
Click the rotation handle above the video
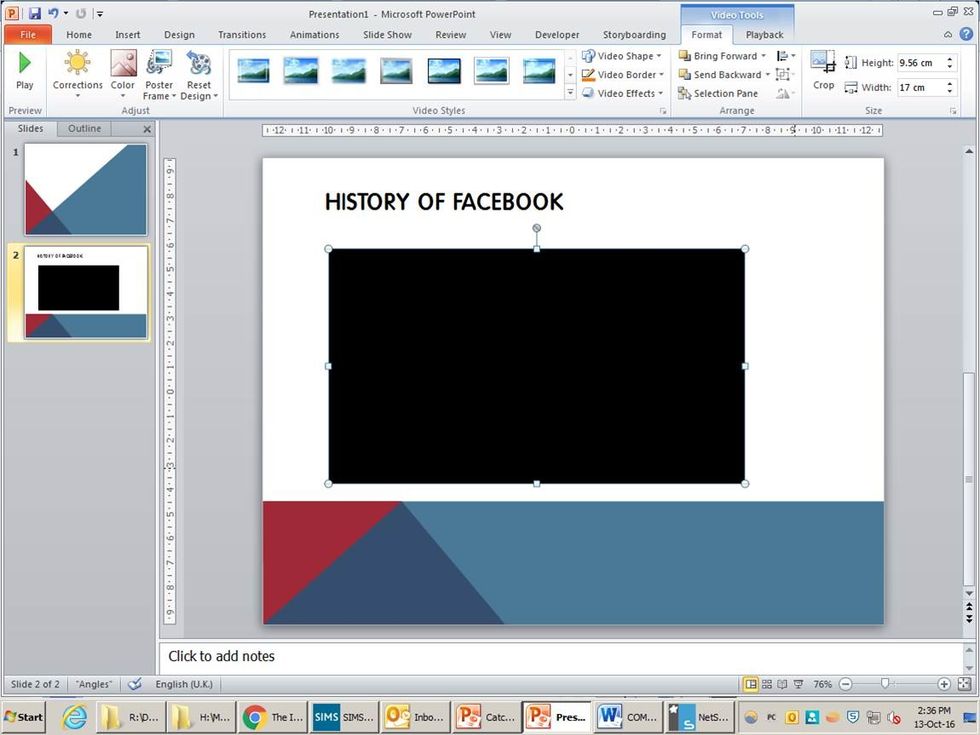tap(536, 228)
